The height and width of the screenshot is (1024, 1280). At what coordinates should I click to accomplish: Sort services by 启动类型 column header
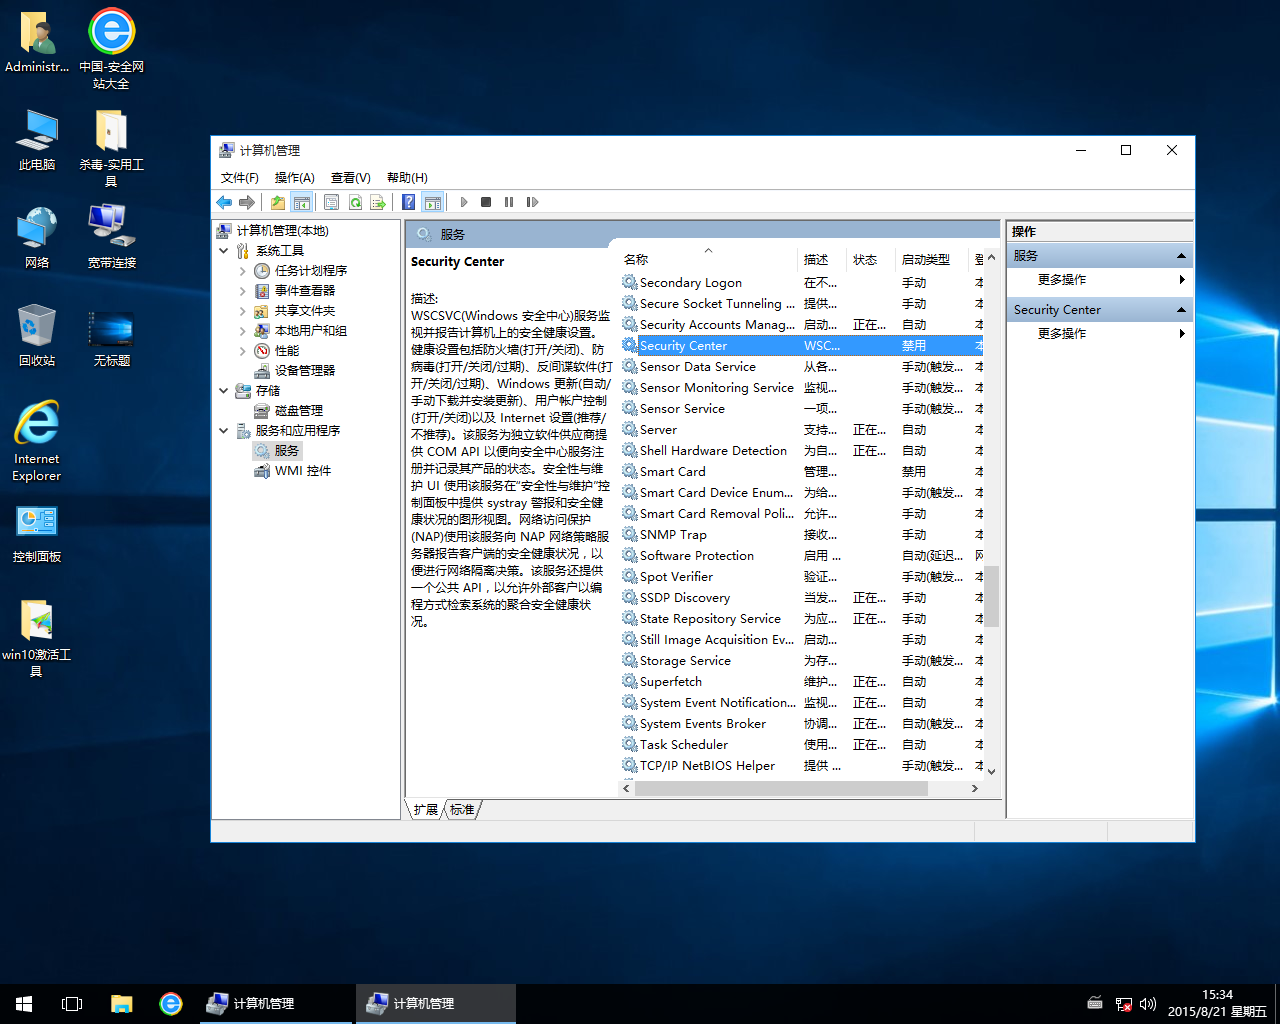point(926,260)
